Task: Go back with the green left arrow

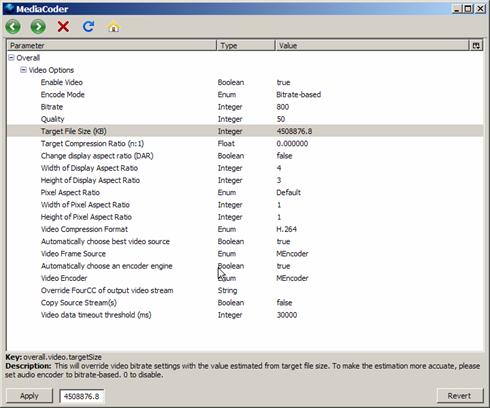Action: (13, 27)
